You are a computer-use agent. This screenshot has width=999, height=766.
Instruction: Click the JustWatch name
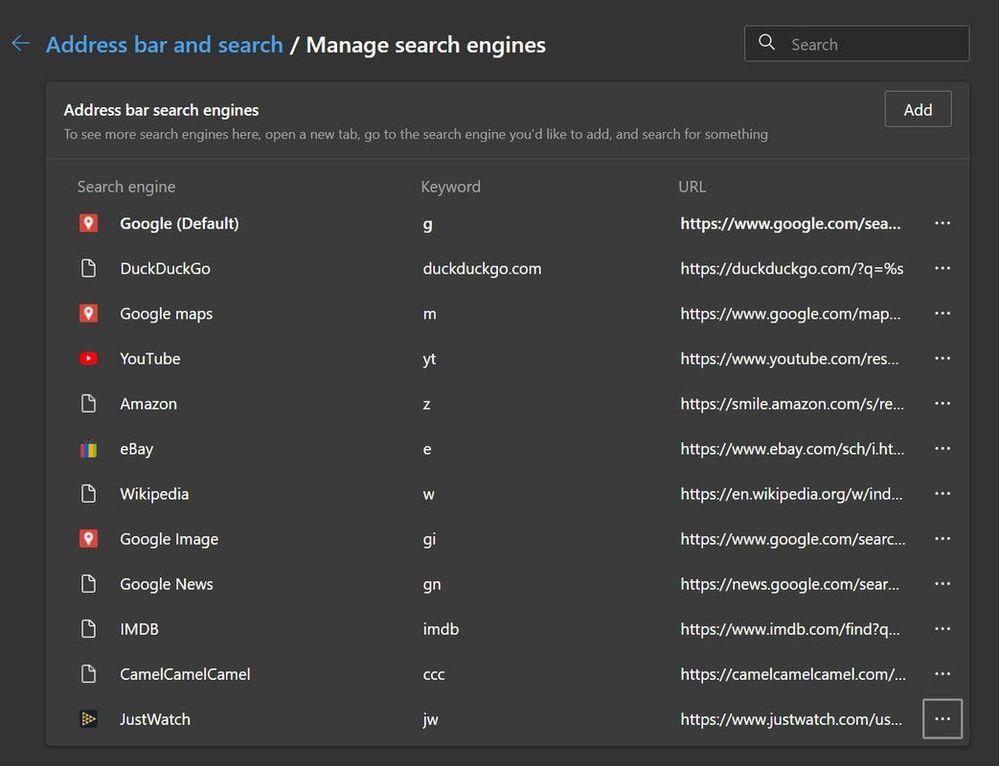point(155,719)
